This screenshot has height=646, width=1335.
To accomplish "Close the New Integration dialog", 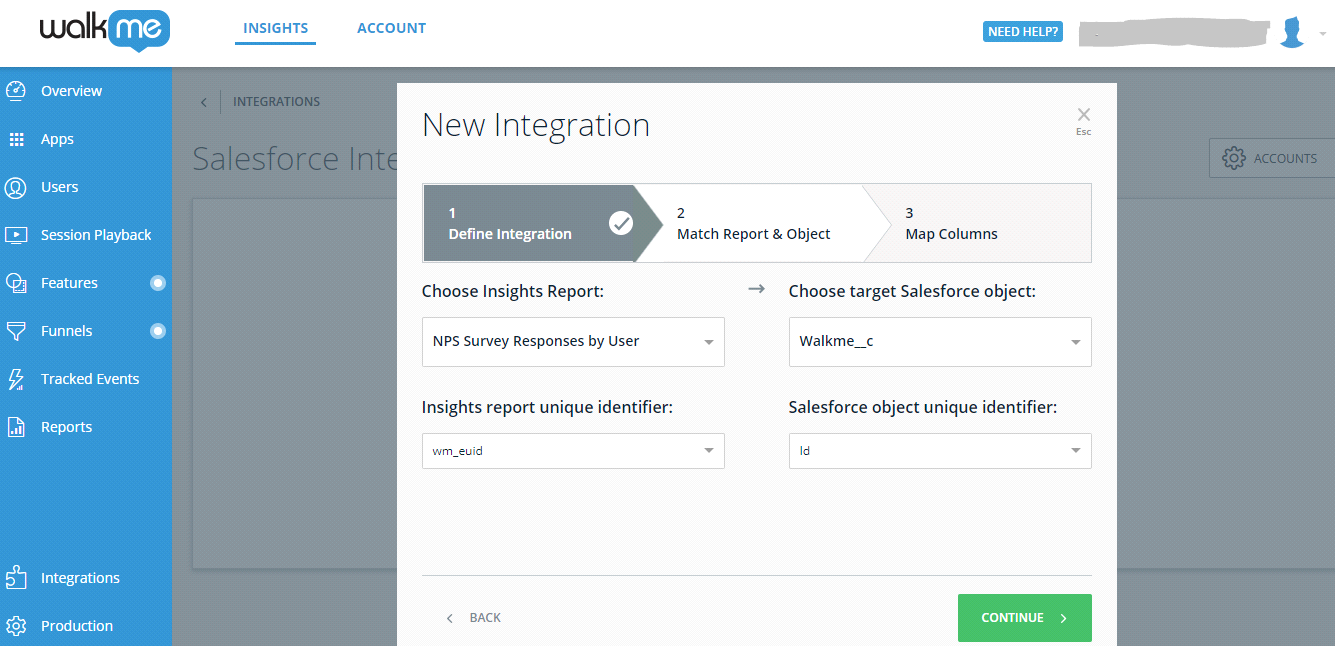I will [1083, 116].
